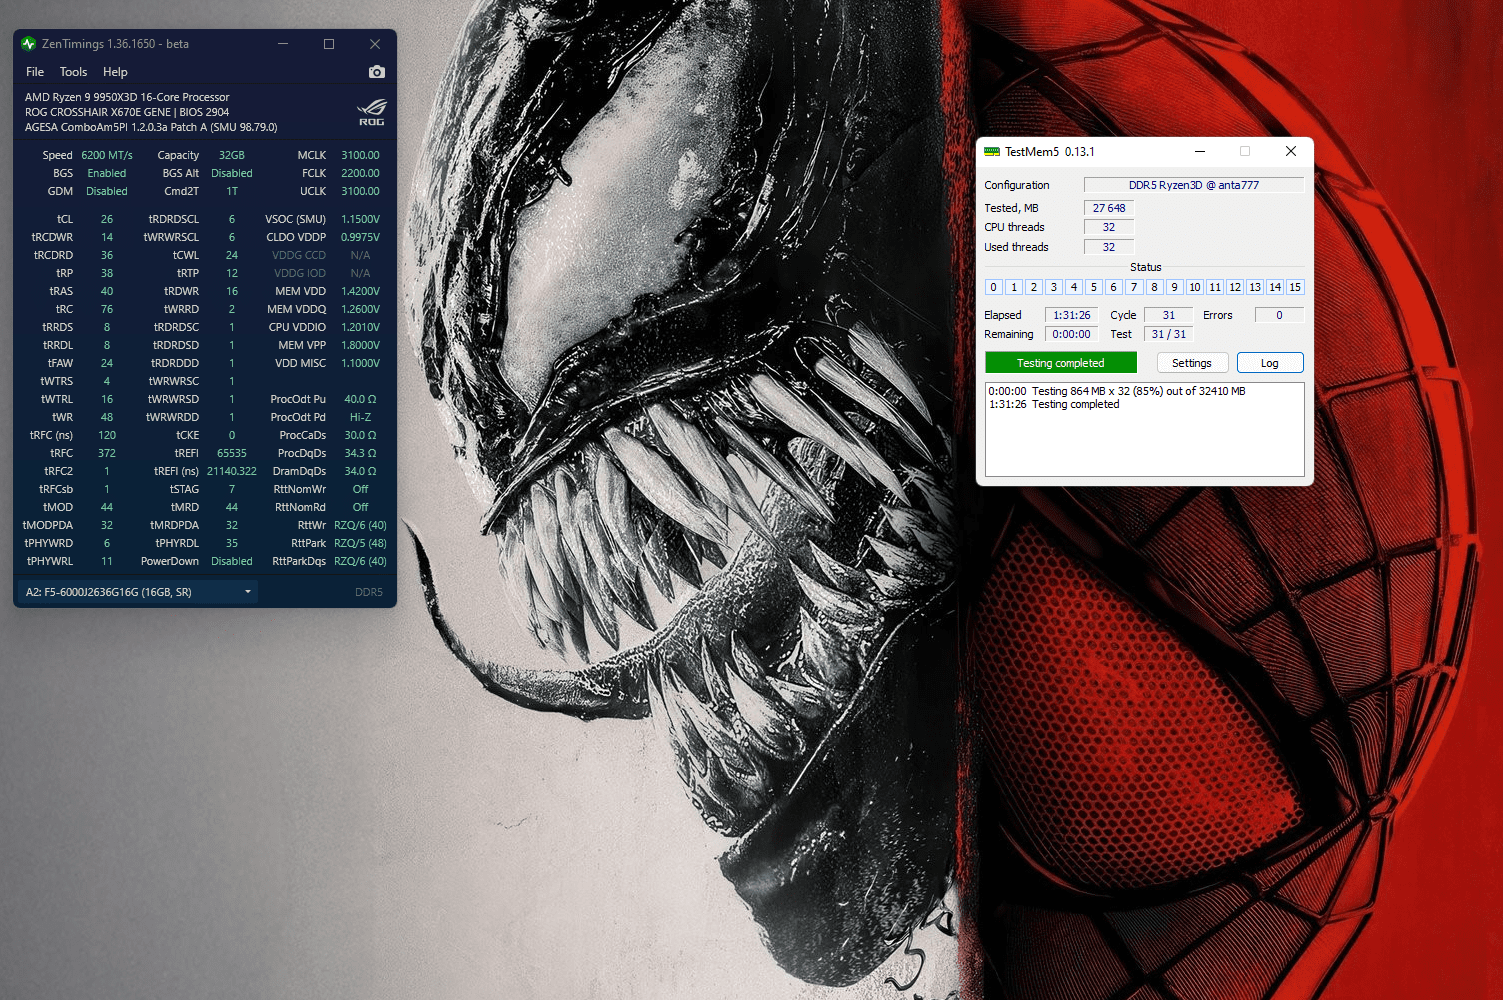This screenshot has width=1503, height=1000.
Task: Click the MEM VDDQ value 1.2600V
Action: point(360,309)
